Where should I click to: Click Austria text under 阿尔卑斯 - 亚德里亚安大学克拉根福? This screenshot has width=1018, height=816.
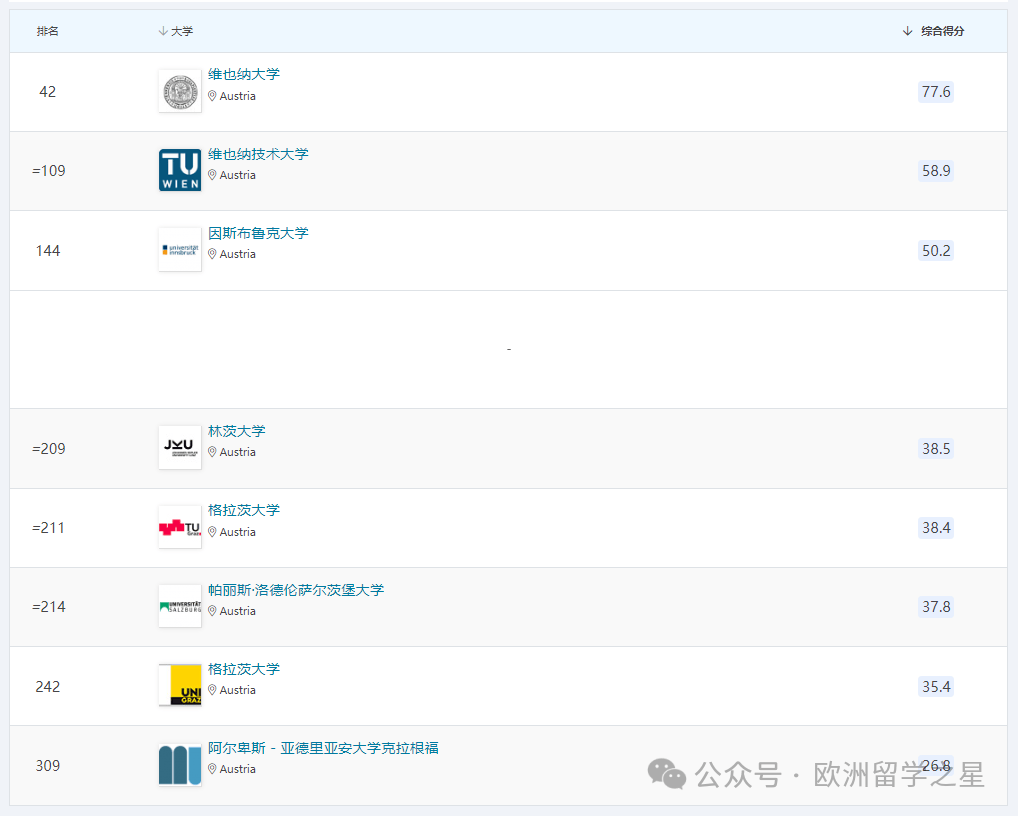238,769
